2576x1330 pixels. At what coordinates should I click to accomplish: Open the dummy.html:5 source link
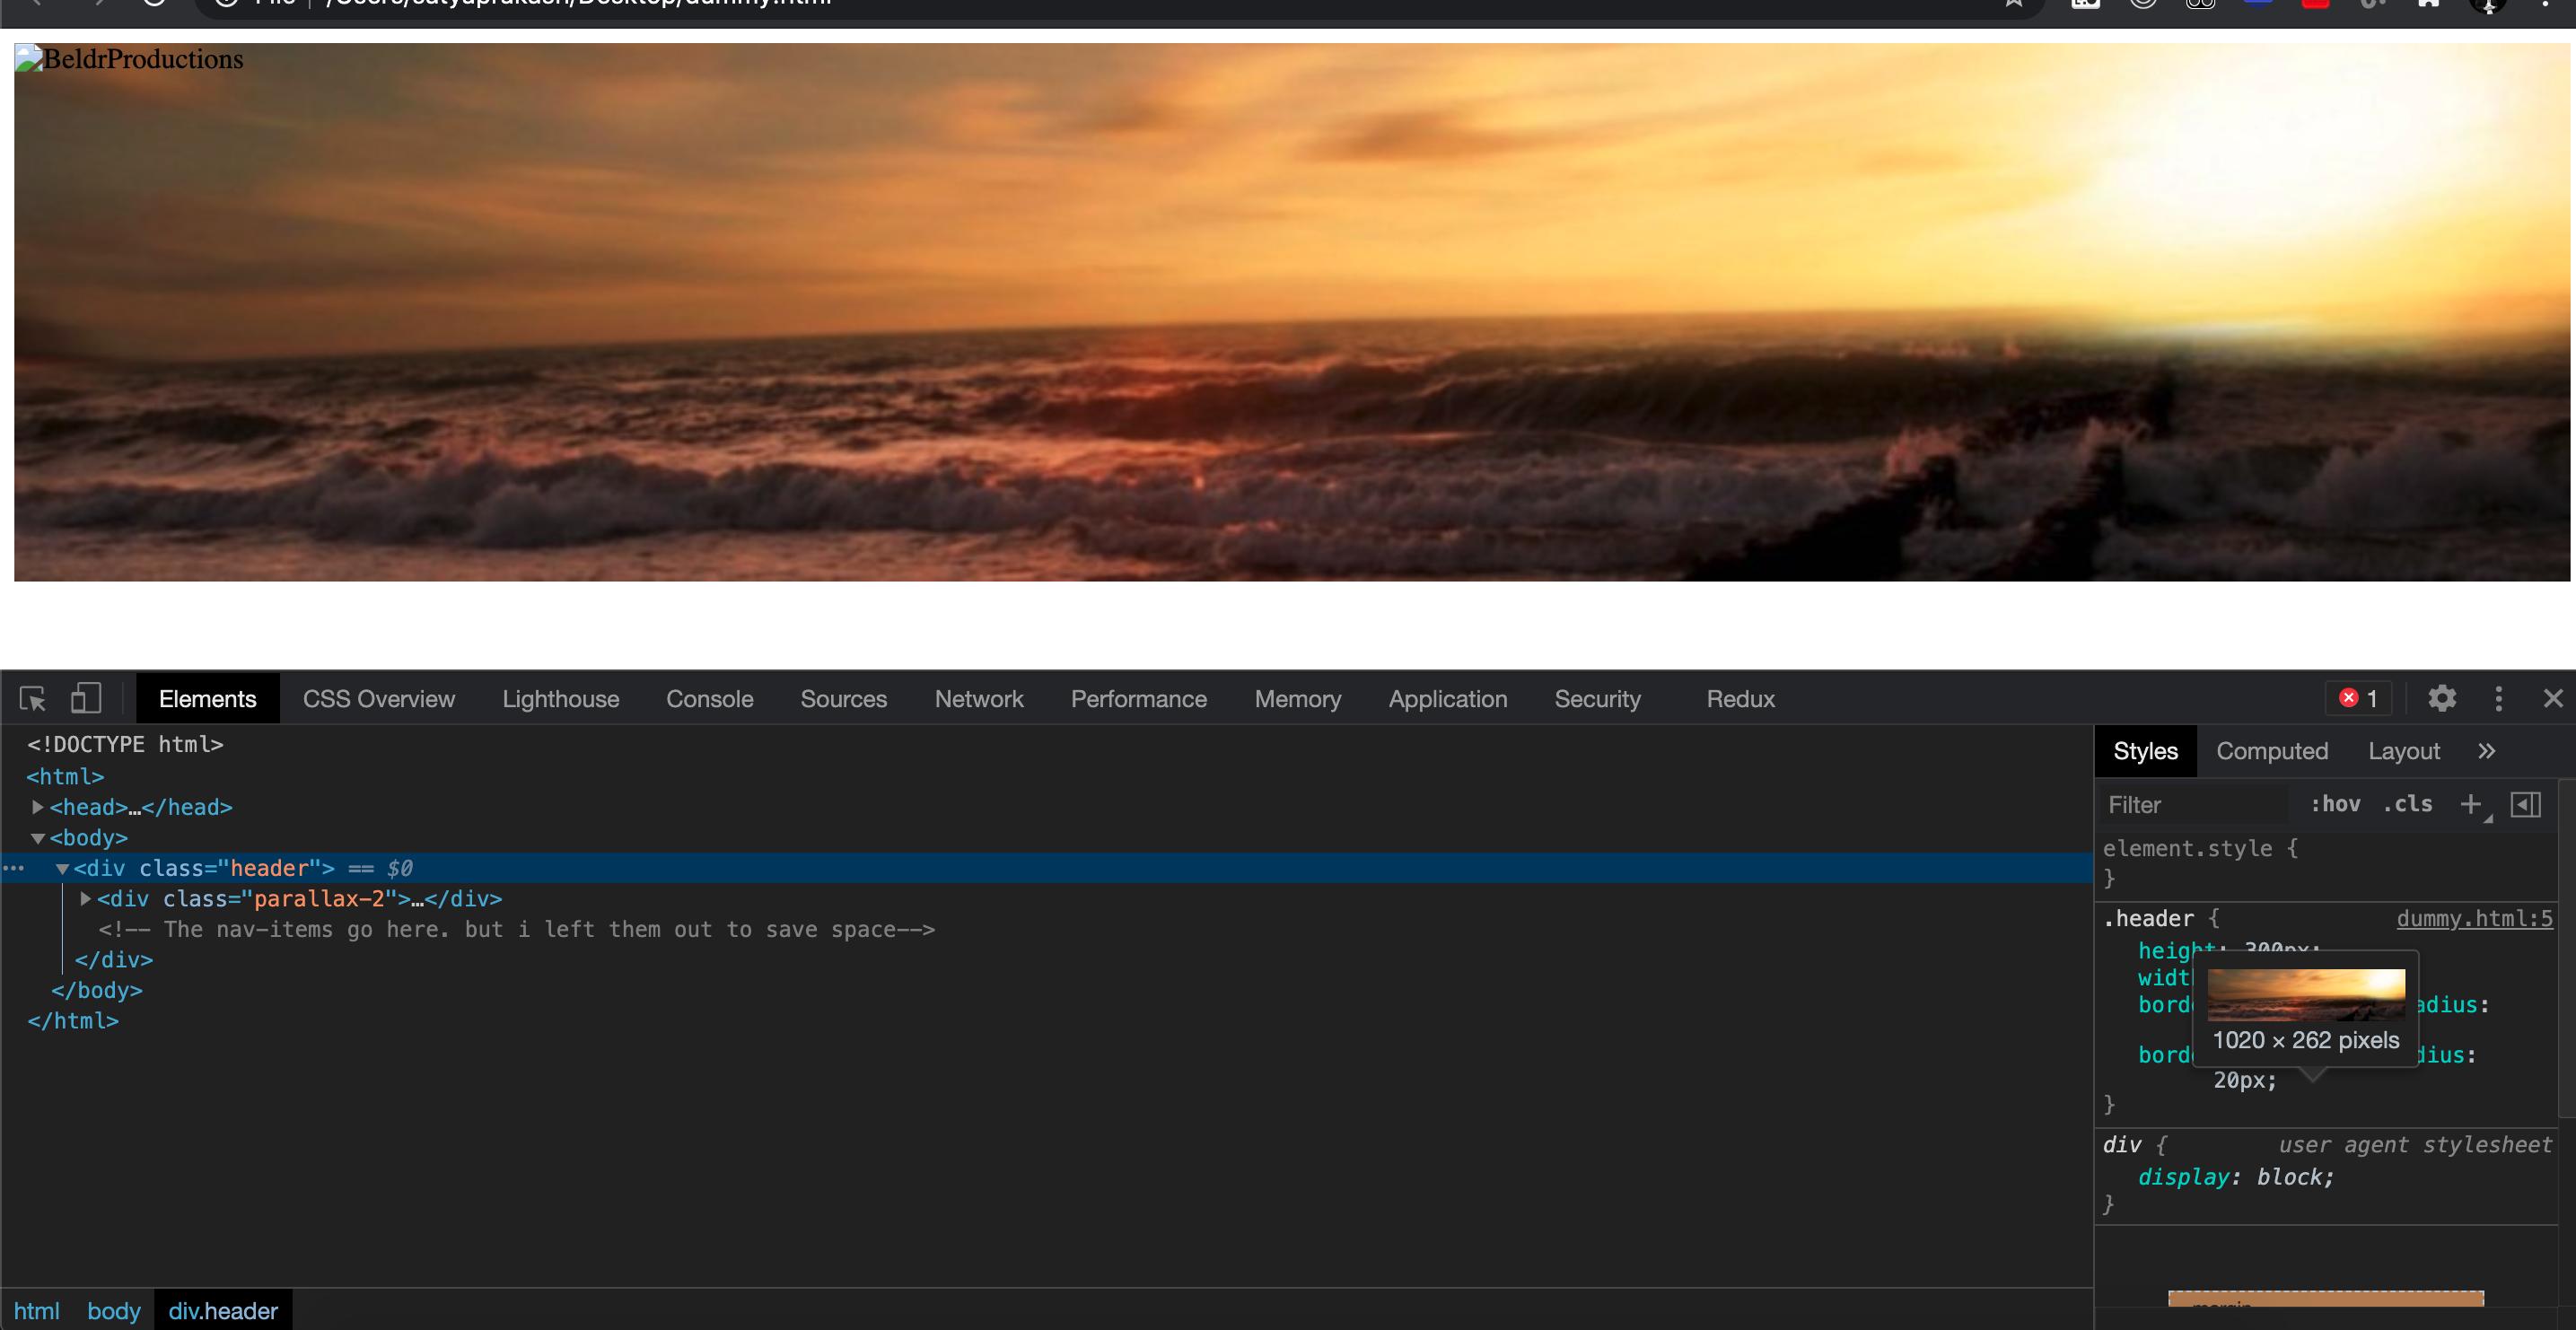point(2474,918)
